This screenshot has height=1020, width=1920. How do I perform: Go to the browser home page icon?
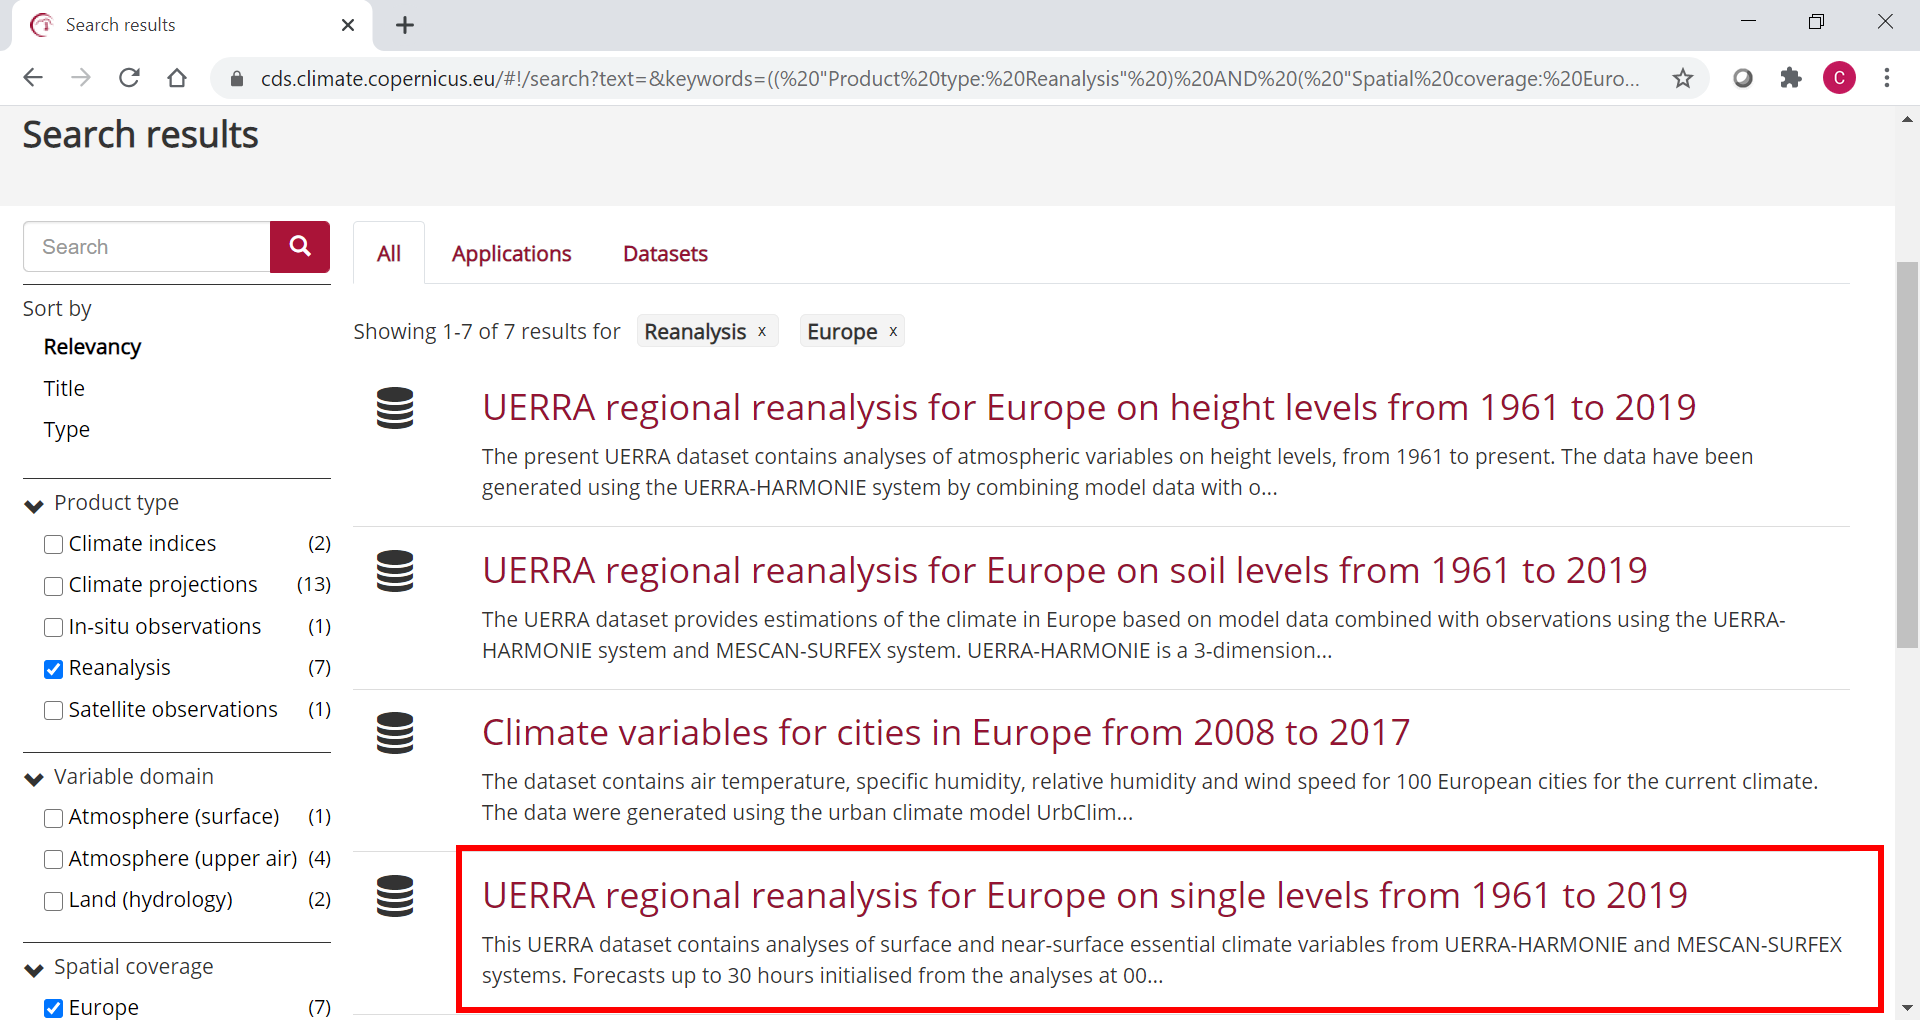177,78
